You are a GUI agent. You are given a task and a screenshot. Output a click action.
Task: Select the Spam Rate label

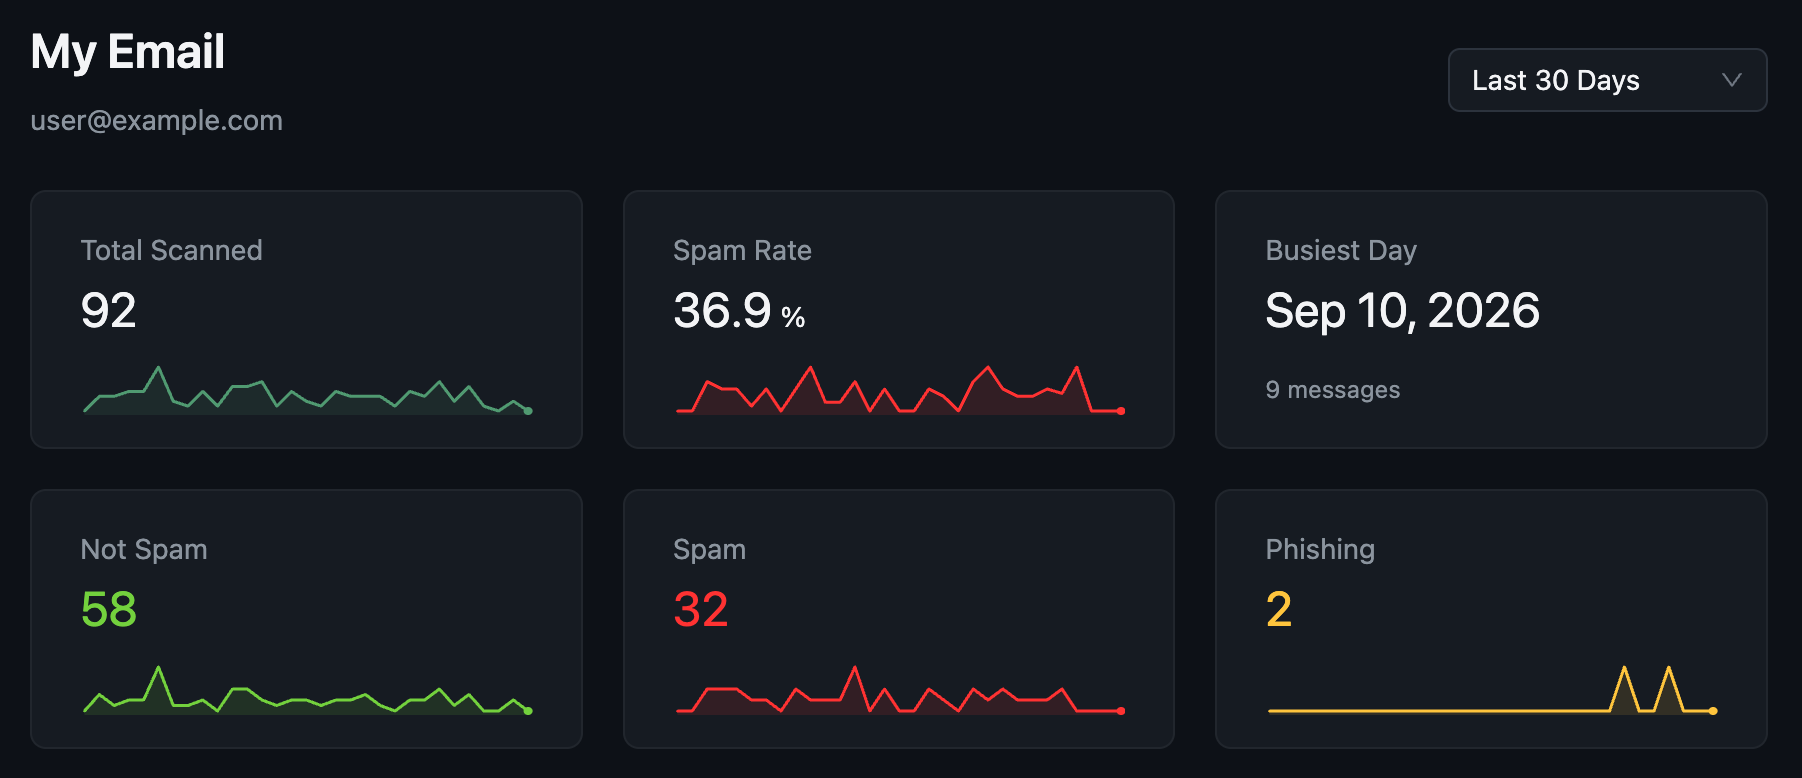coord(742,250)
